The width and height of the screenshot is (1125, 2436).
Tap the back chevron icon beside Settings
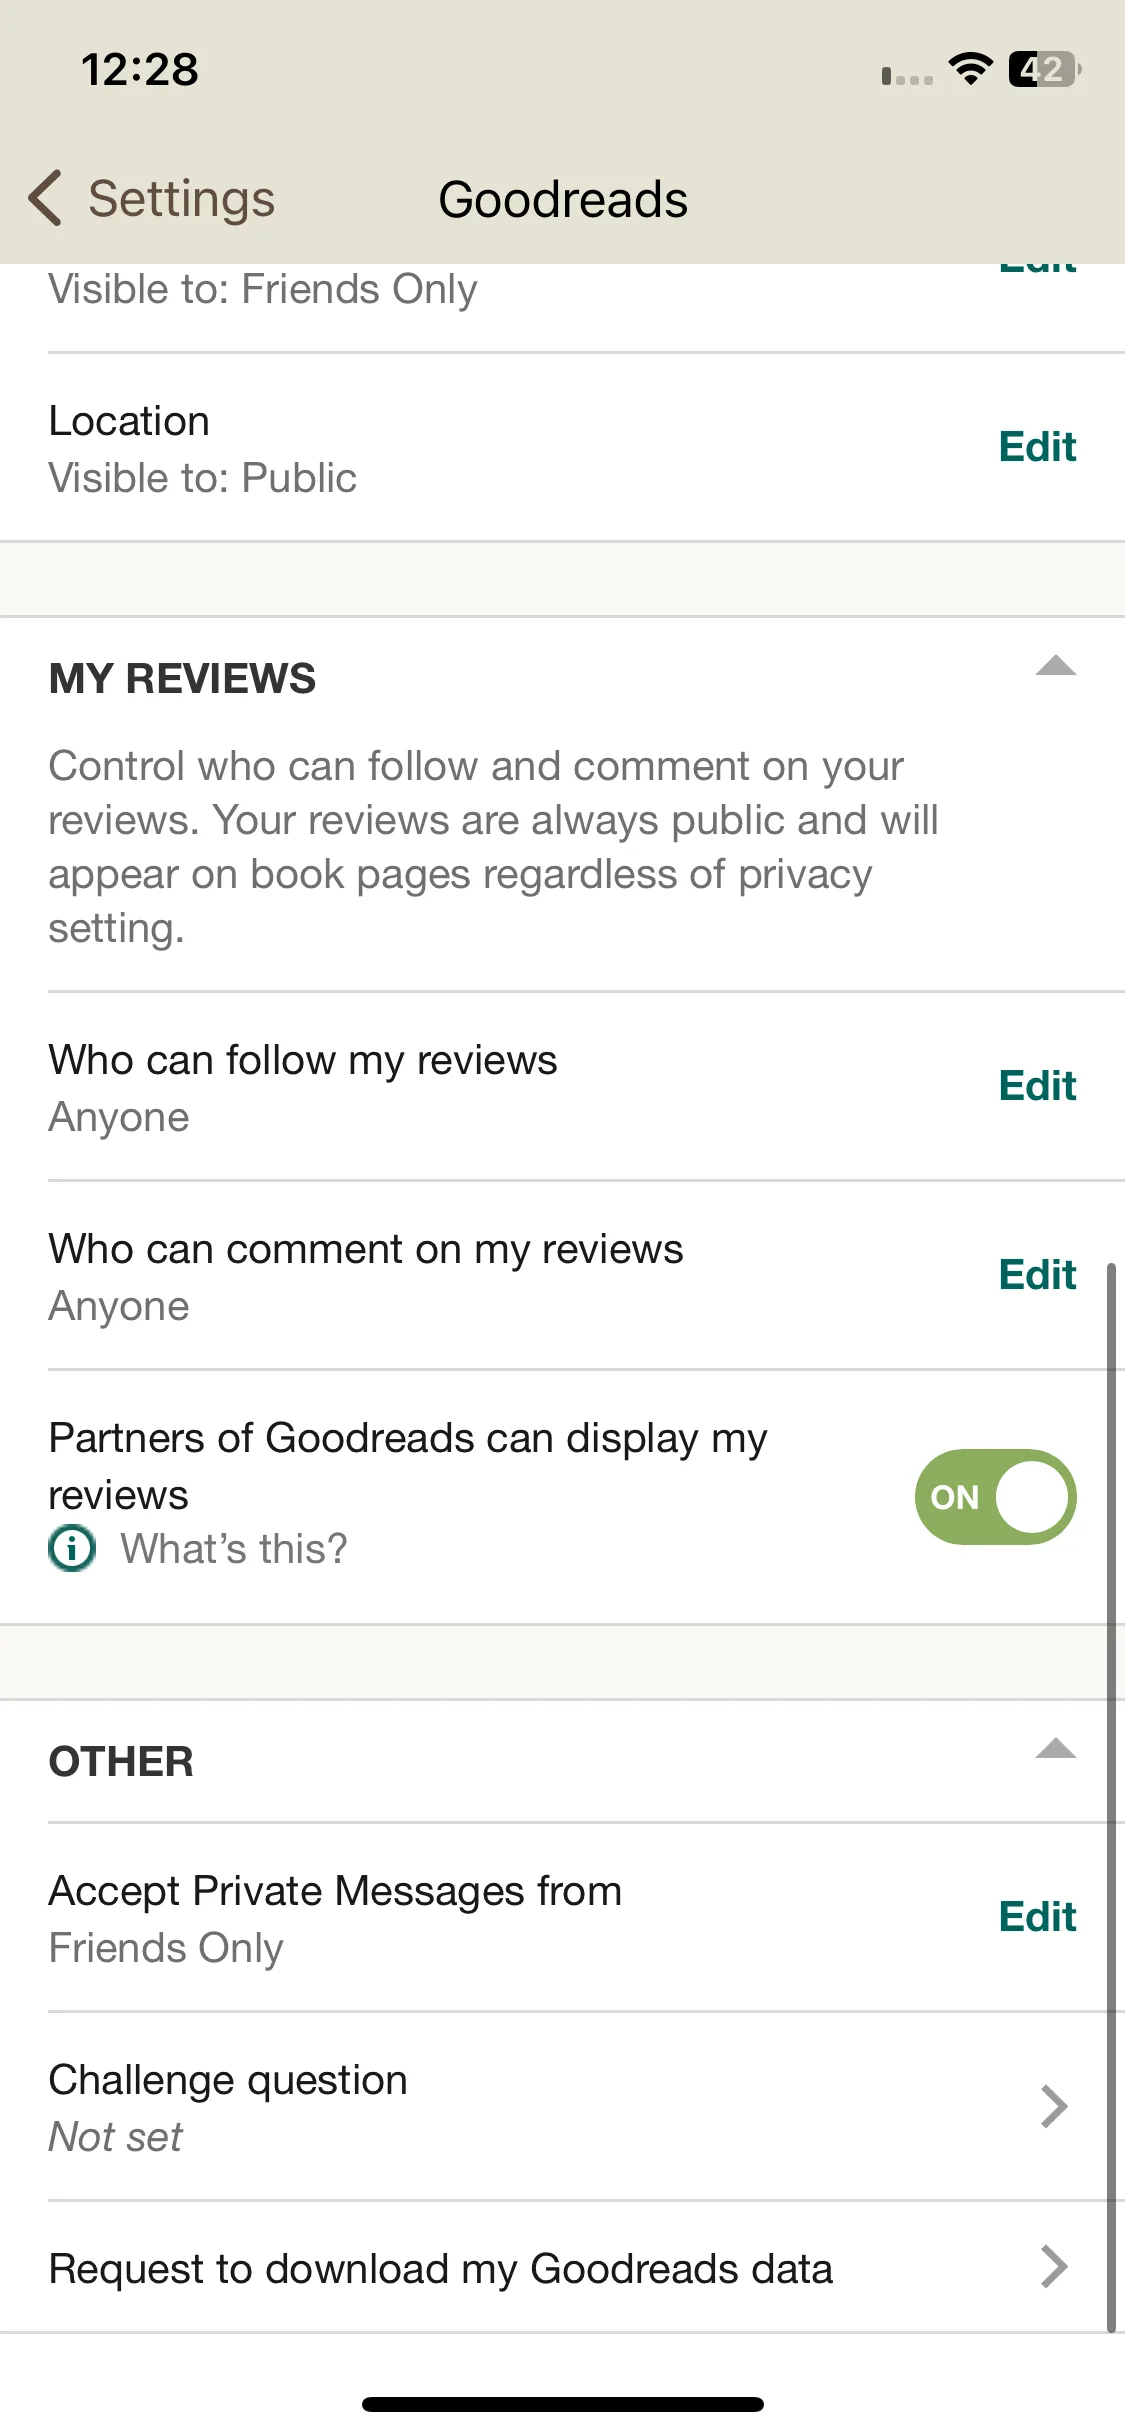[x=45, y=198]
